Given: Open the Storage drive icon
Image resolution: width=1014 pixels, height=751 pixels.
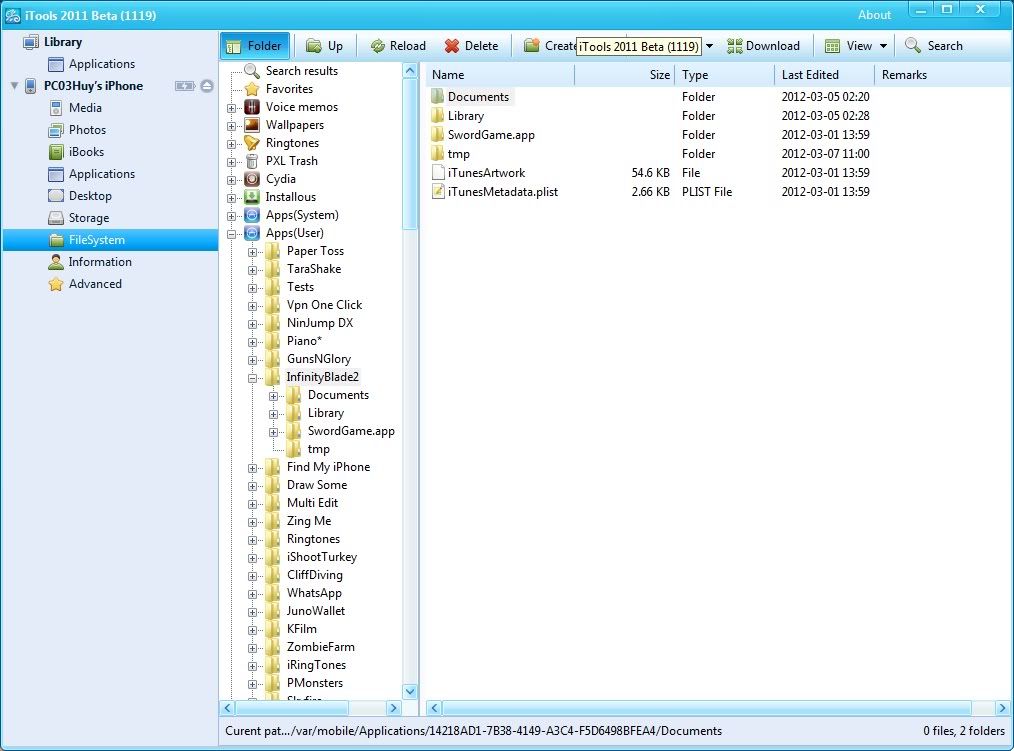Looking at the screenshot, I should click(56, 218).
